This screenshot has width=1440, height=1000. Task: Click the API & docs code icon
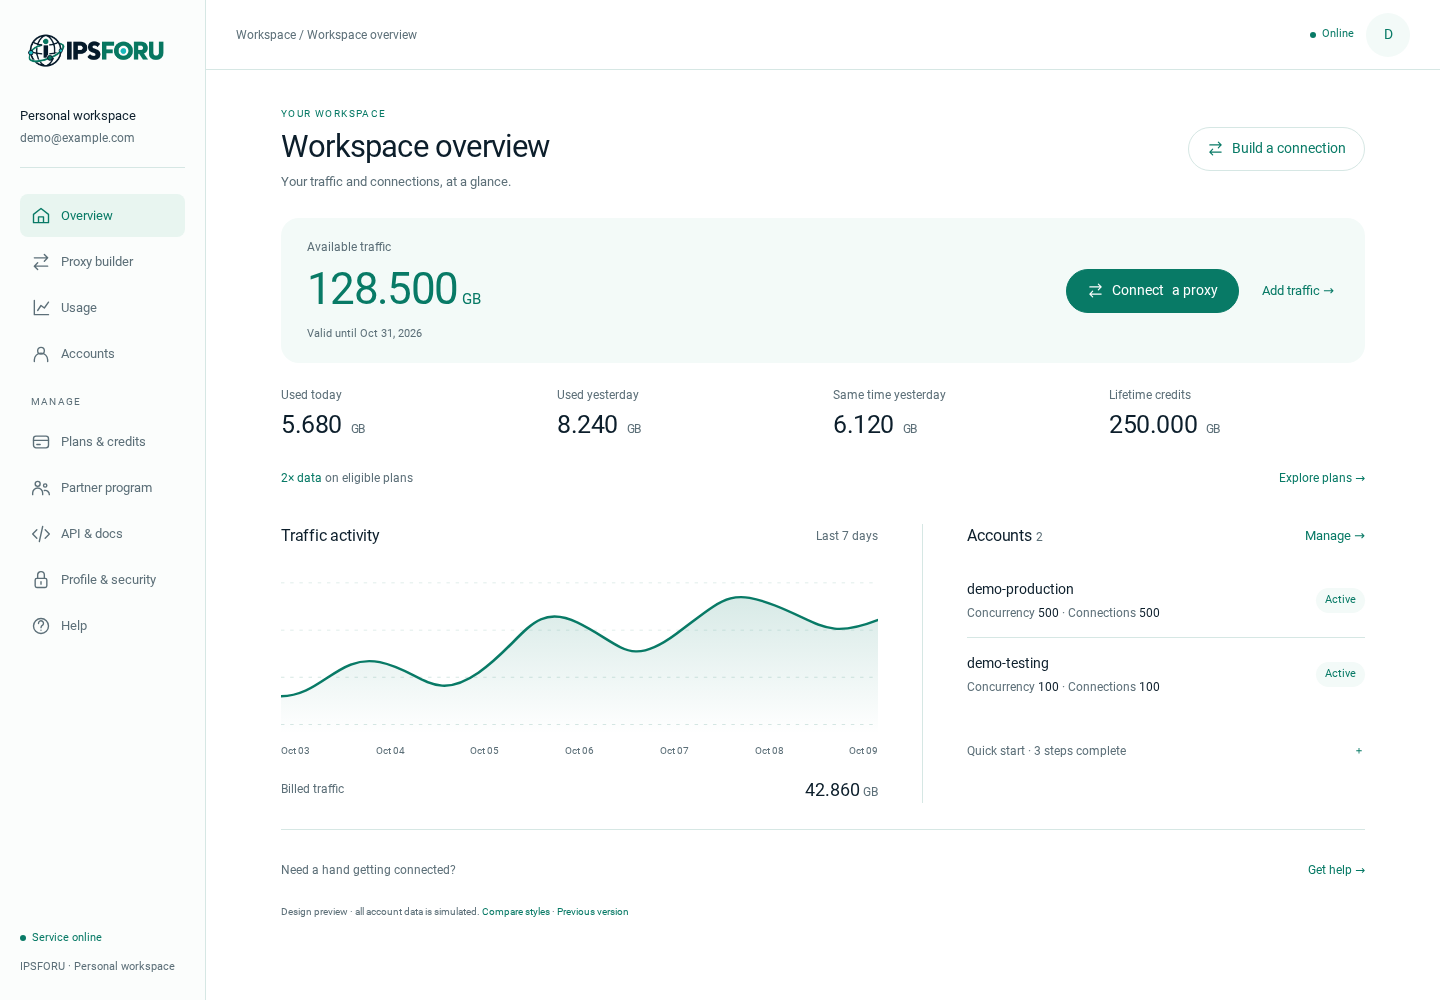coord(41,534)
